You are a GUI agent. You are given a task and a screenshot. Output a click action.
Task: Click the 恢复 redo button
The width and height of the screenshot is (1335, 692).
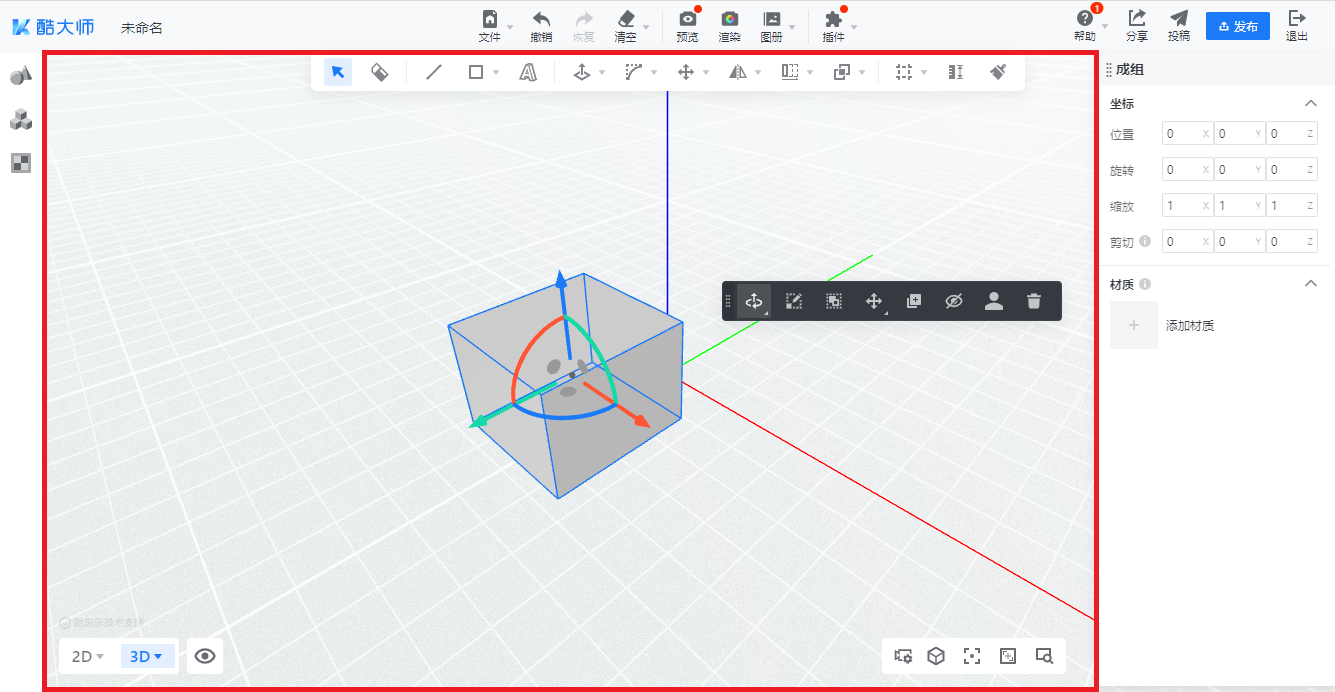click(584, 26)
